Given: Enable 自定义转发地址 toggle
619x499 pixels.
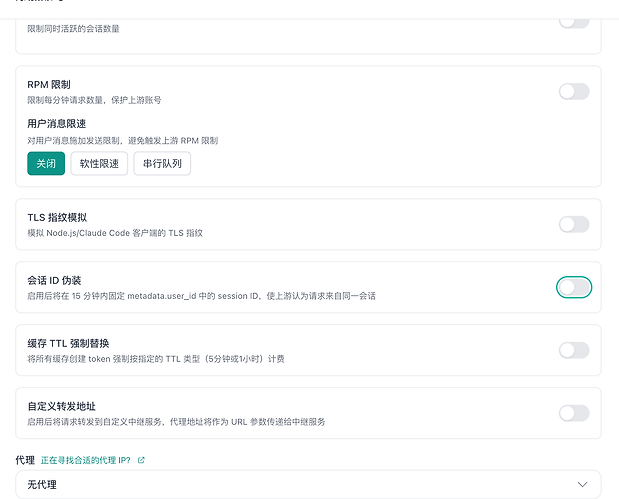Looking at the screenshot, I should click(x=574, y=413).
